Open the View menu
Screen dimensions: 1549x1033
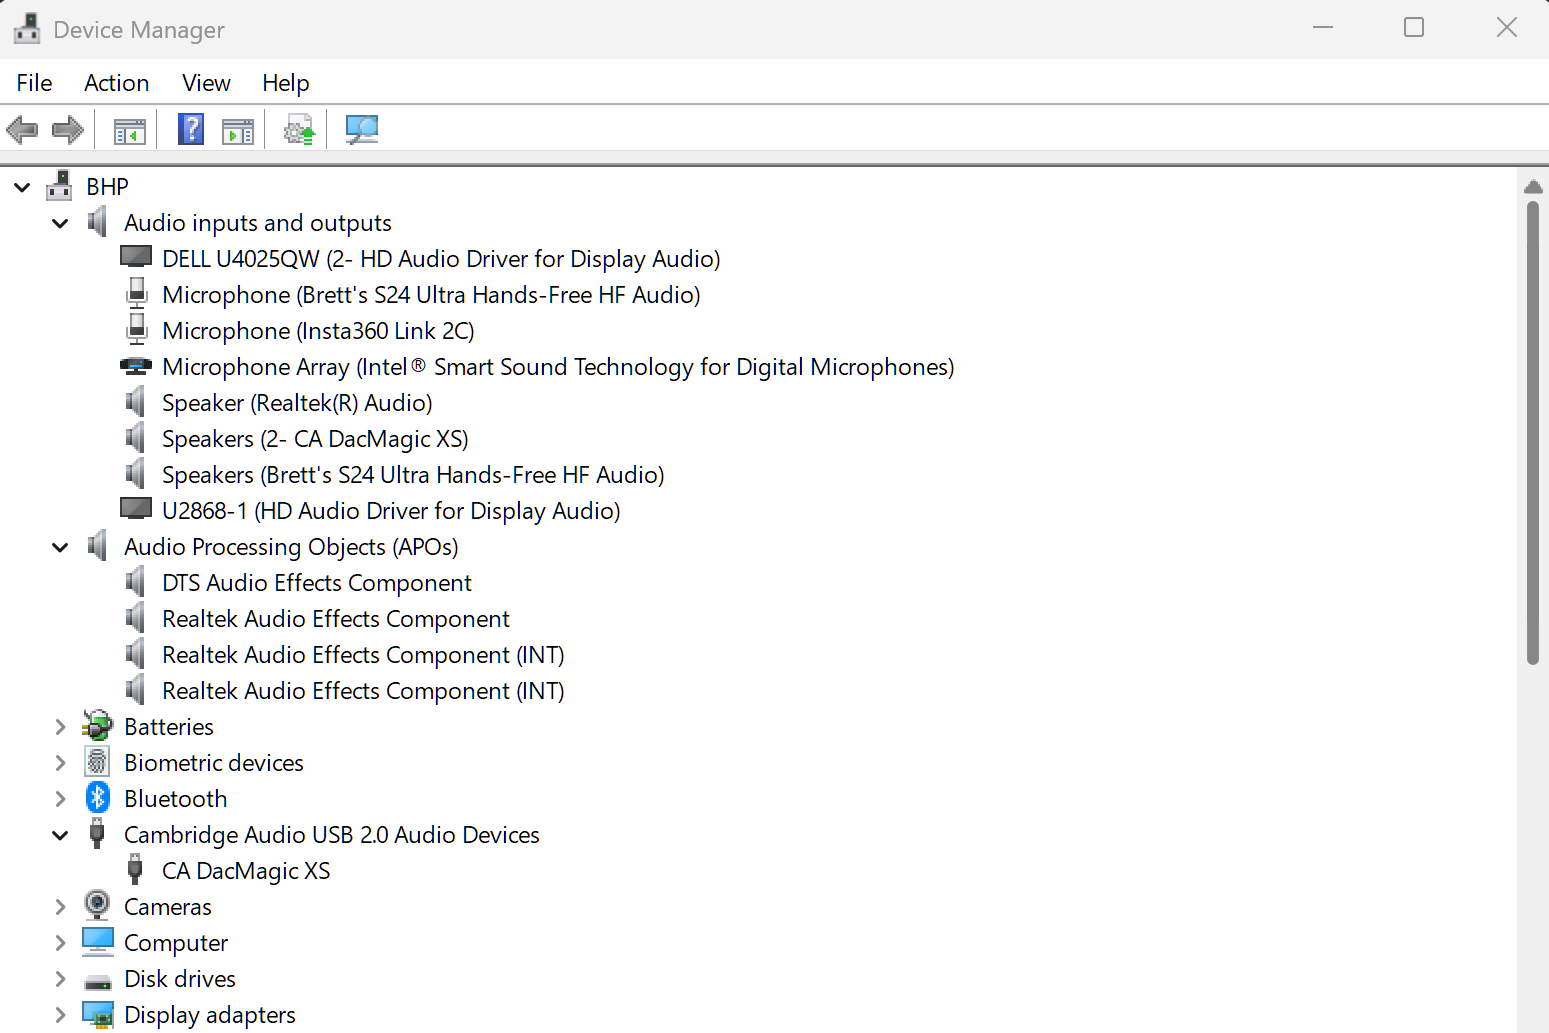pyautogui.click(x=205, y=82)
